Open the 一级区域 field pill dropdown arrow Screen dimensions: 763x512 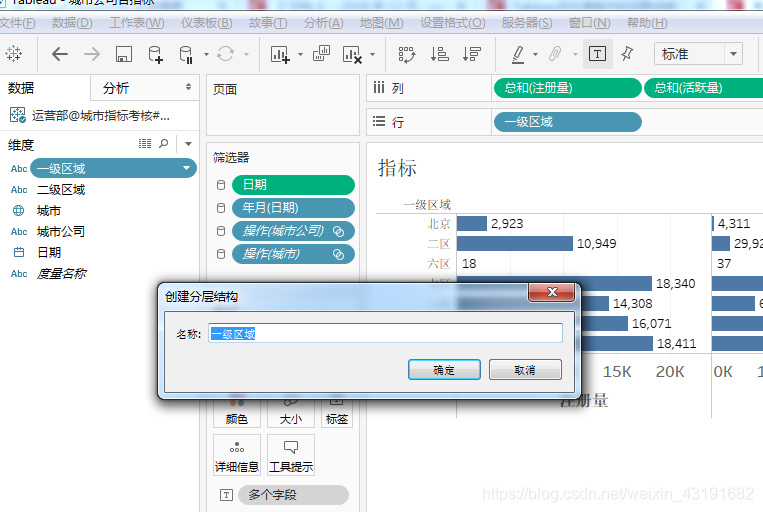pyautogui.click(x=186, y=168)
